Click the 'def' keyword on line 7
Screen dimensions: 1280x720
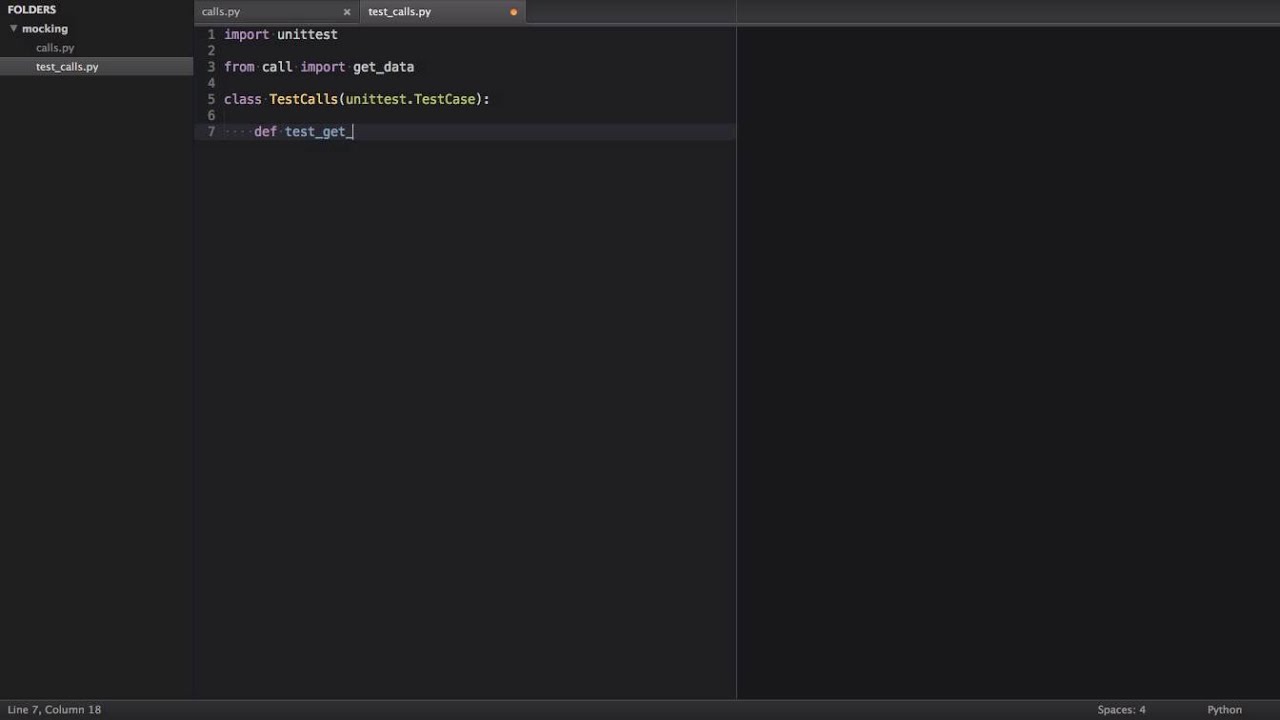tap(265, 131)
